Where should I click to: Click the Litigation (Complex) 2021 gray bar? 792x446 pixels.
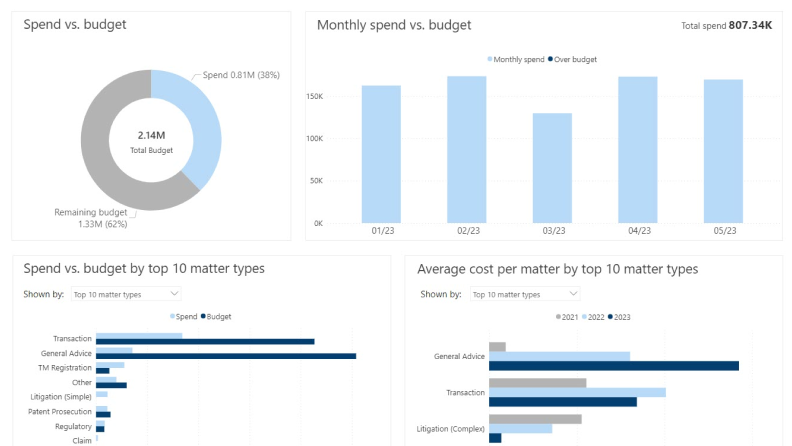(535, 419)
